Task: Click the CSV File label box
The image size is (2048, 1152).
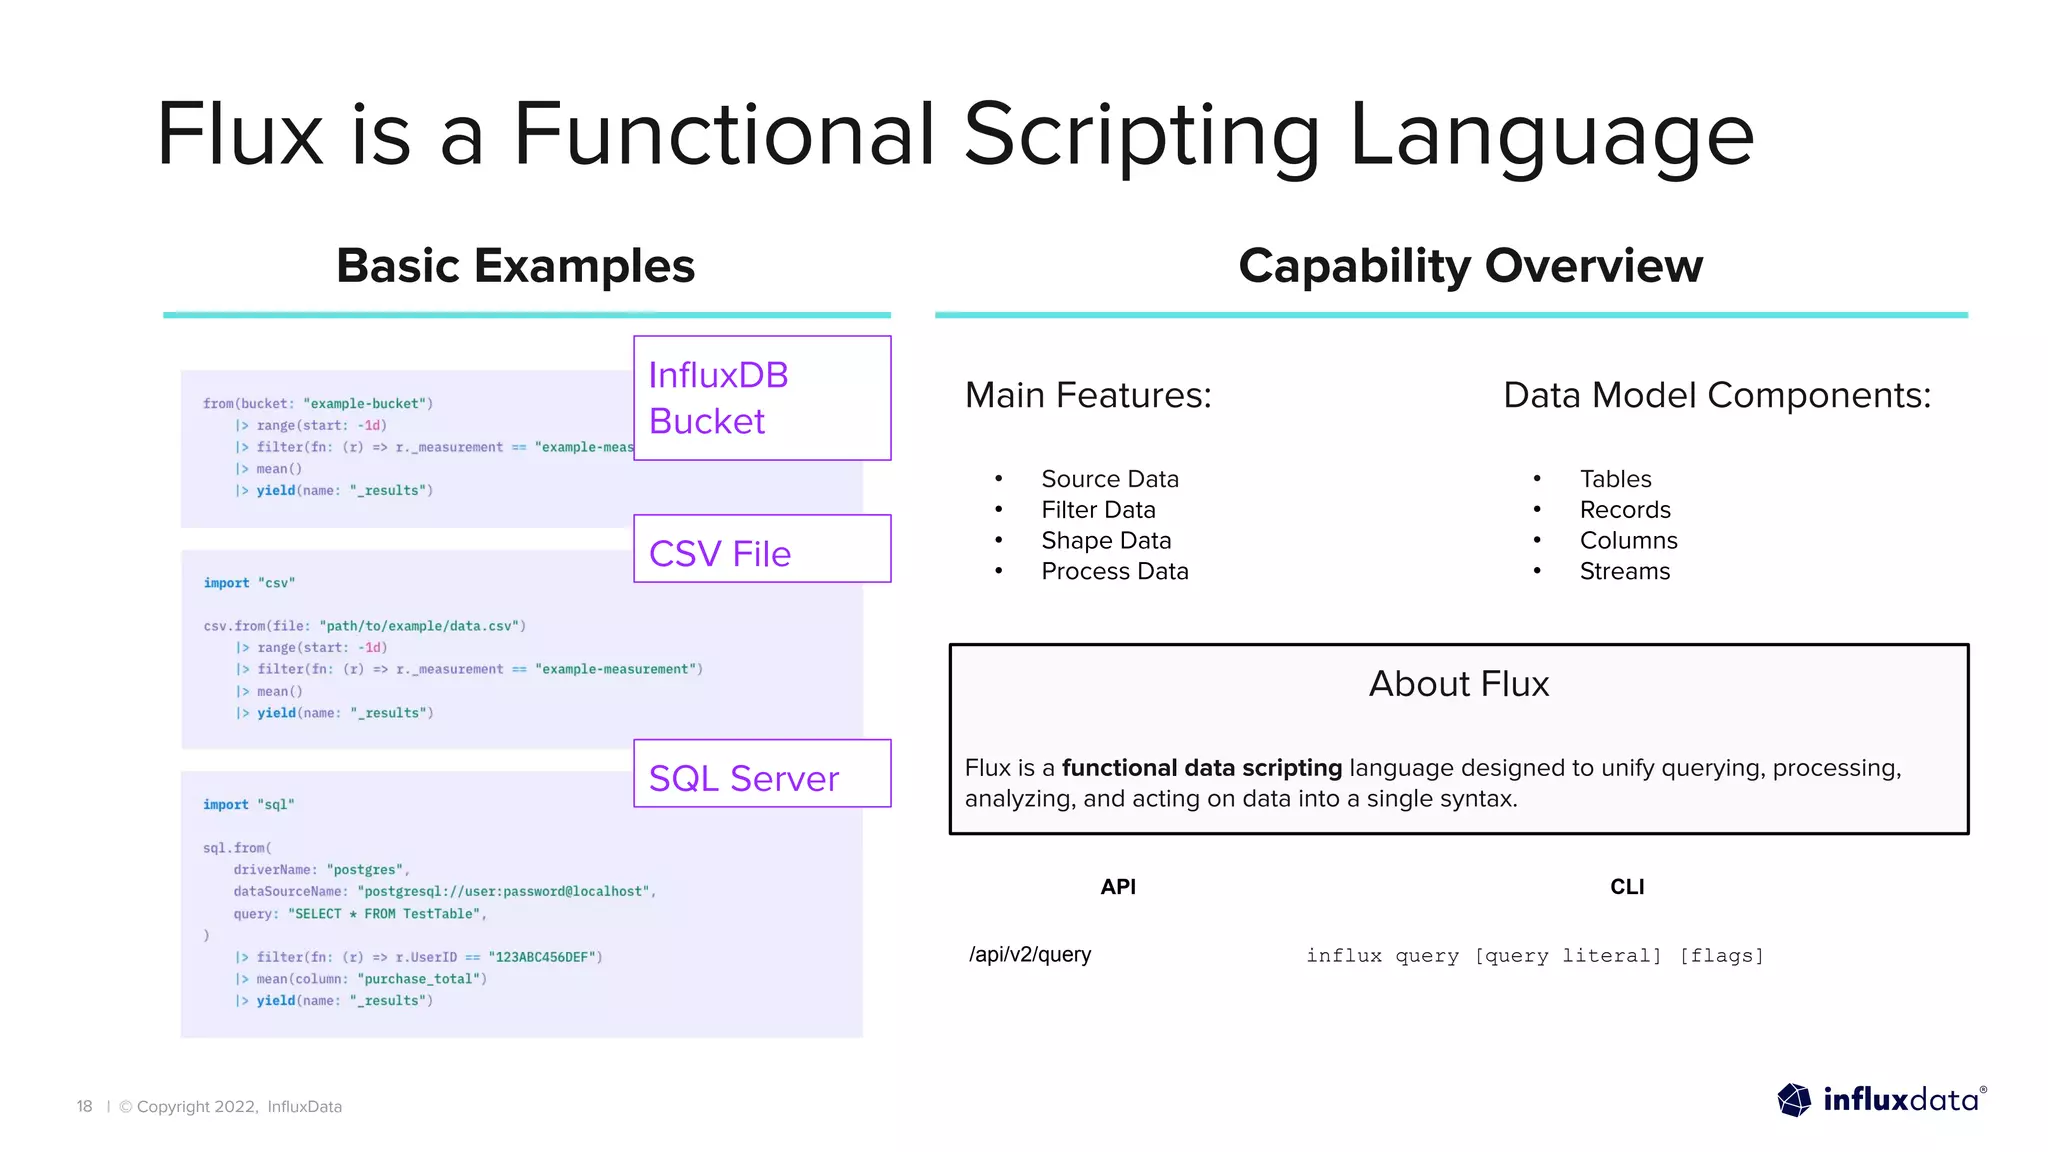Action: [762, 550]
